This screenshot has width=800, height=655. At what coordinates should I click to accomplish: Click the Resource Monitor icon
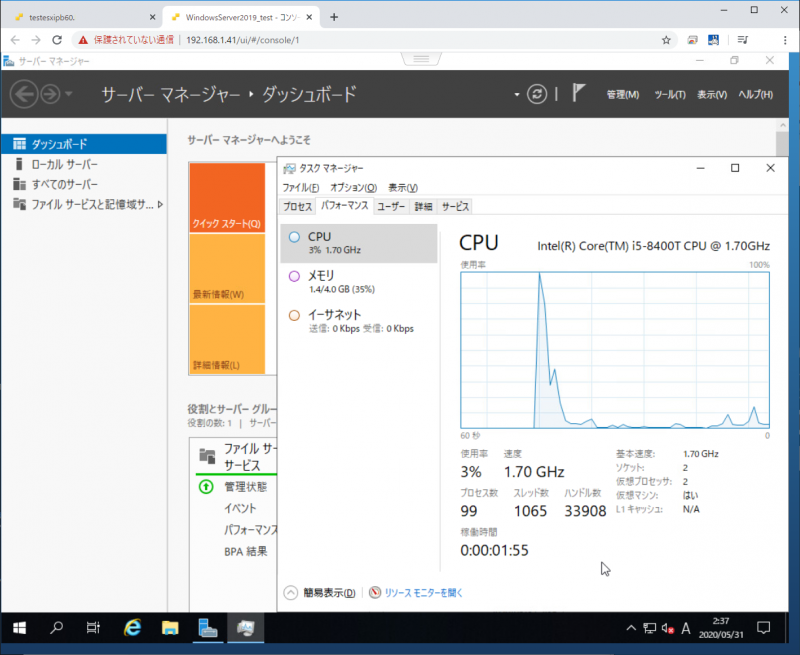[375, 592]
